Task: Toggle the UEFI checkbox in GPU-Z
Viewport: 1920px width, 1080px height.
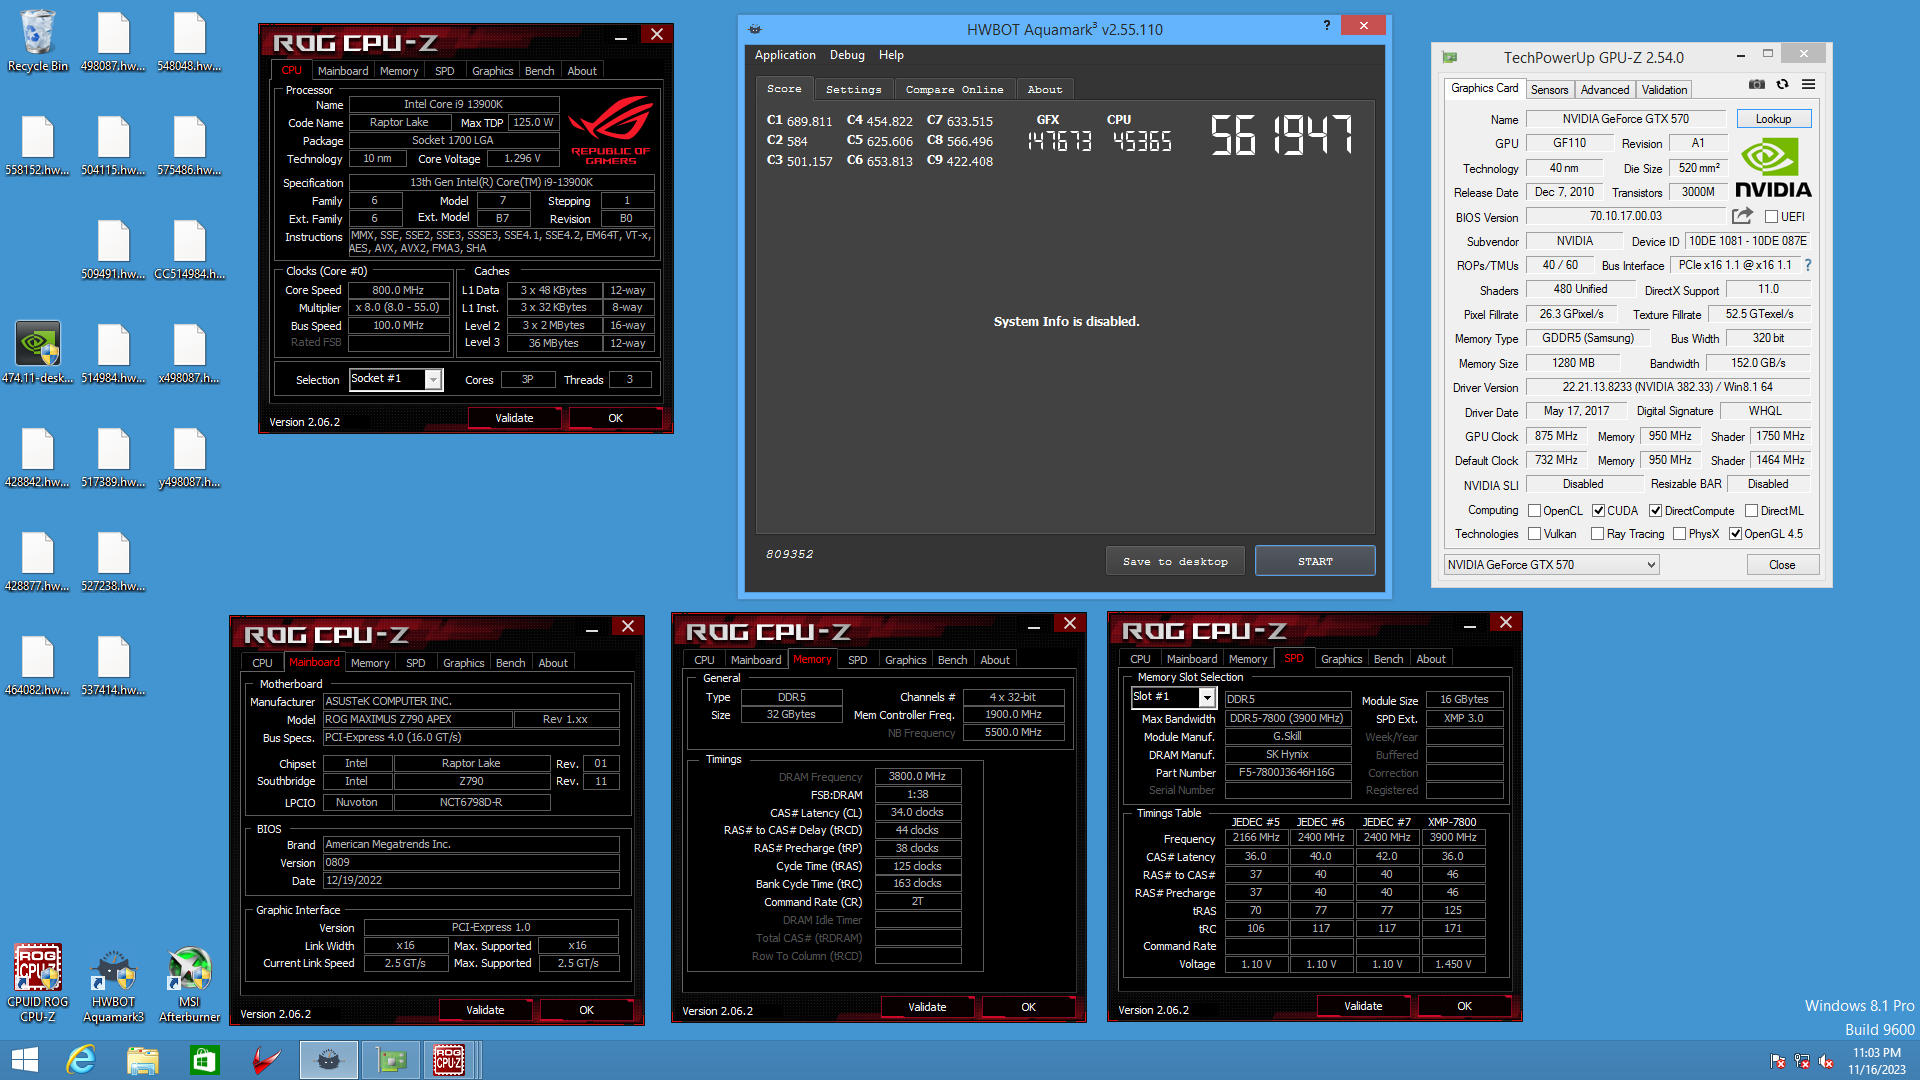Action: coord(1771,217)
